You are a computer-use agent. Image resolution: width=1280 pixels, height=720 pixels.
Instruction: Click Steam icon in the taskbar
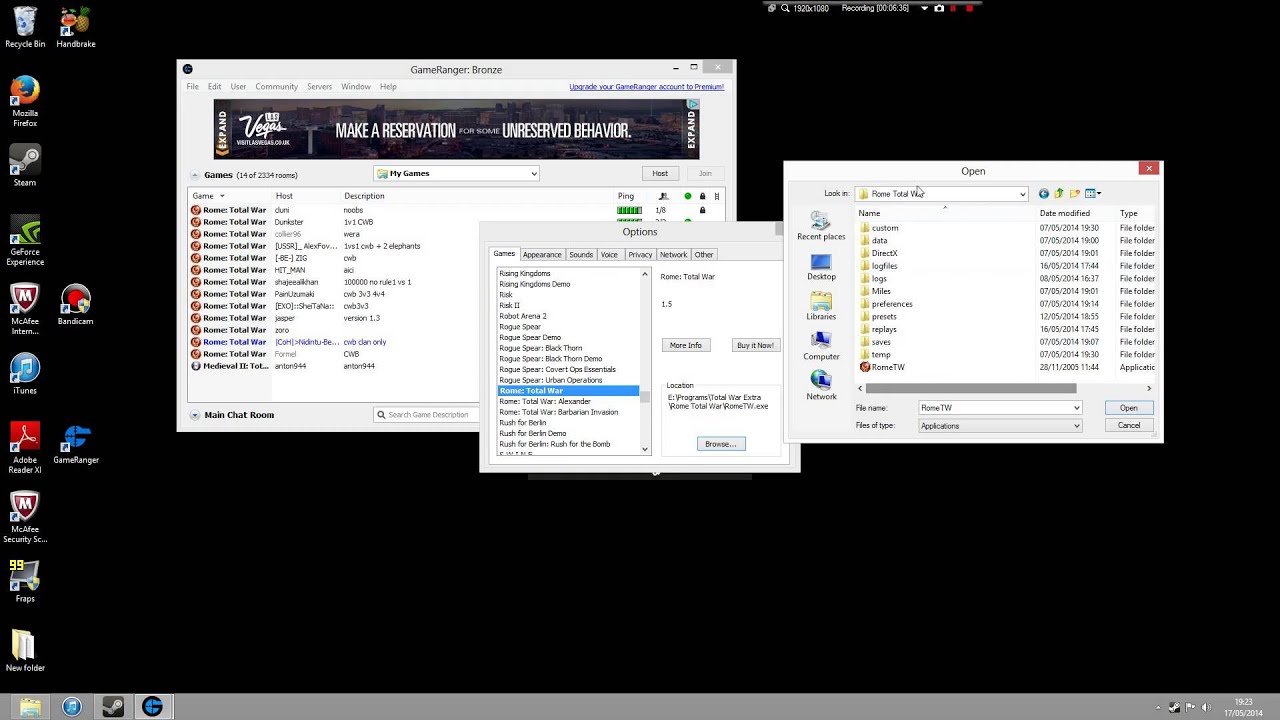(x=112, y=707)
